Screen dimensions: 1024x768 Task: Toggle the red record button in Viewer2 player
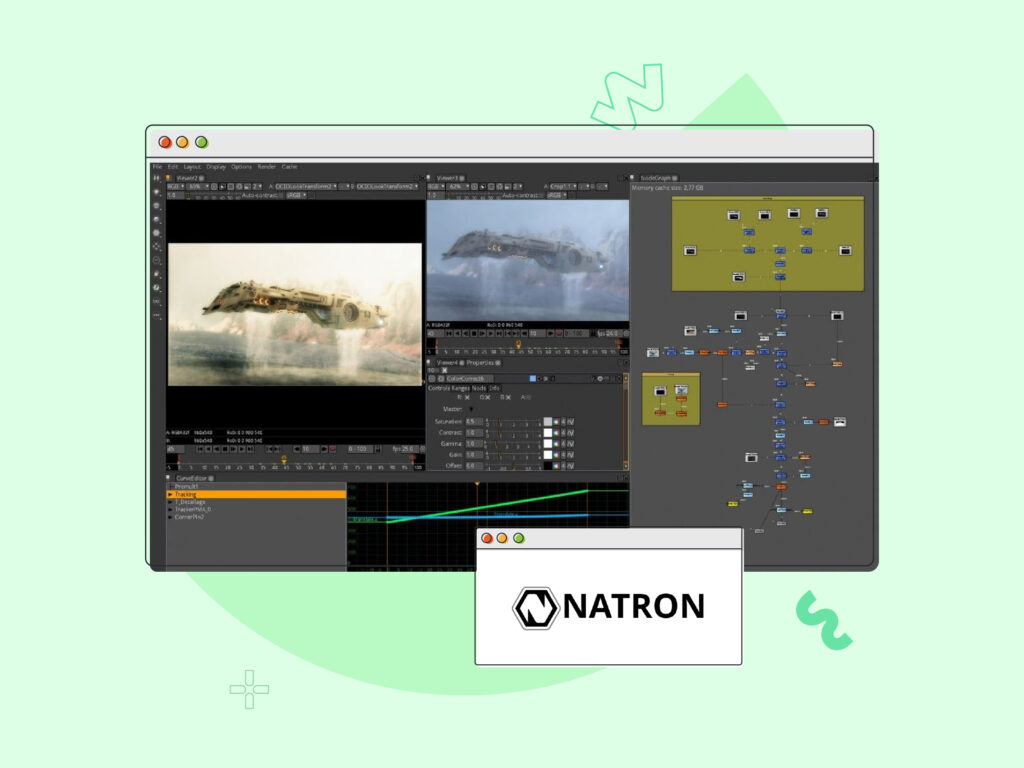(x=332, y=449)
